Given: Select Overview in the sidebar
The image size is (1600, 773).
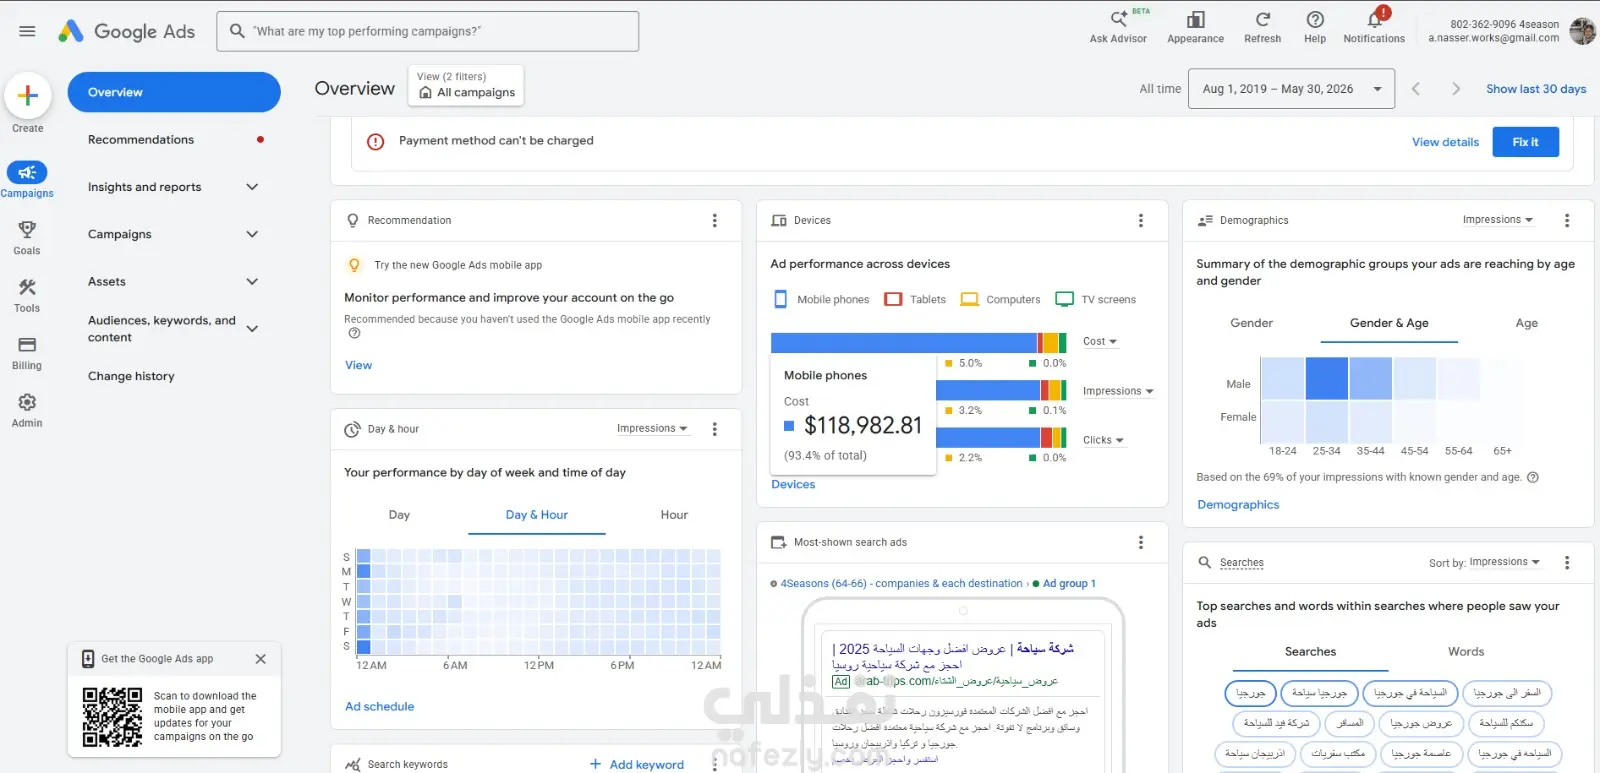Looking at the screenshot, I should (x=174, y=92).
